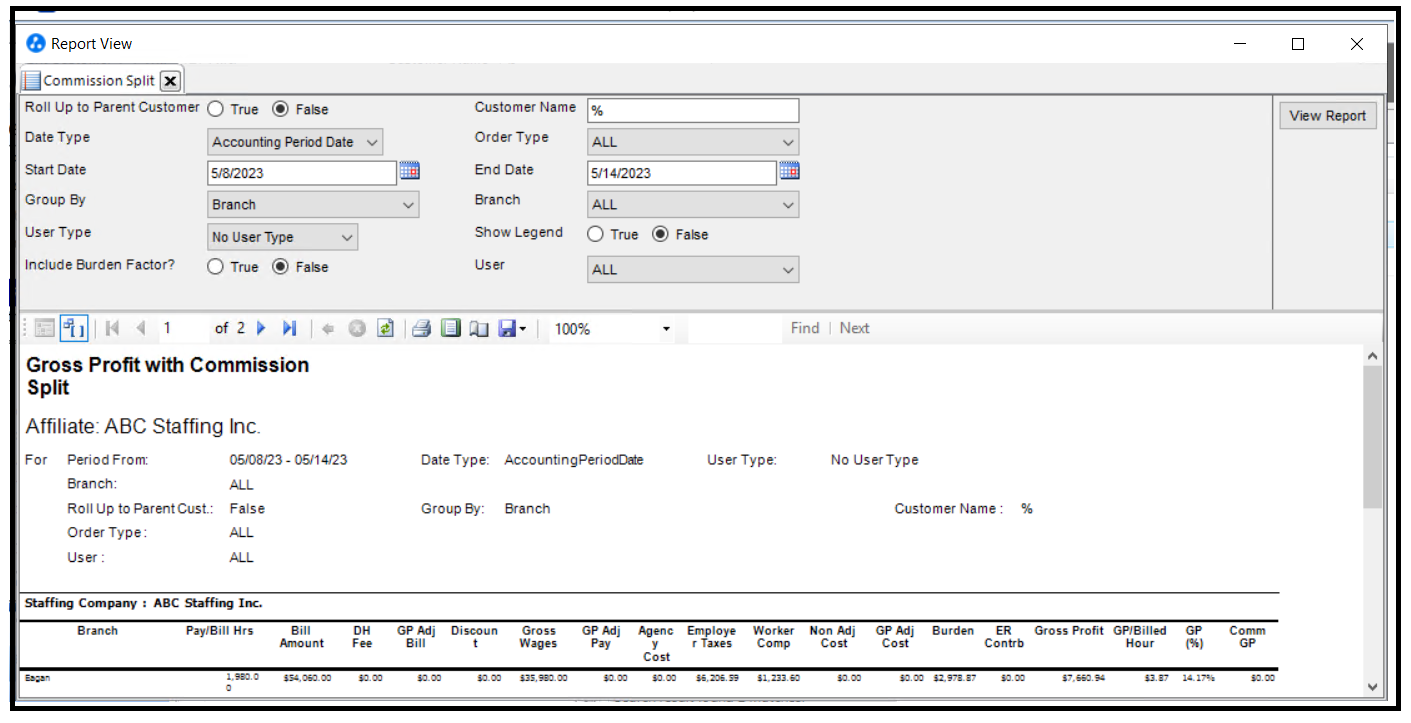The width and height of the screenshot is (1411, 723).
Task: Switch to print layout view
Action: coord(451,328)
